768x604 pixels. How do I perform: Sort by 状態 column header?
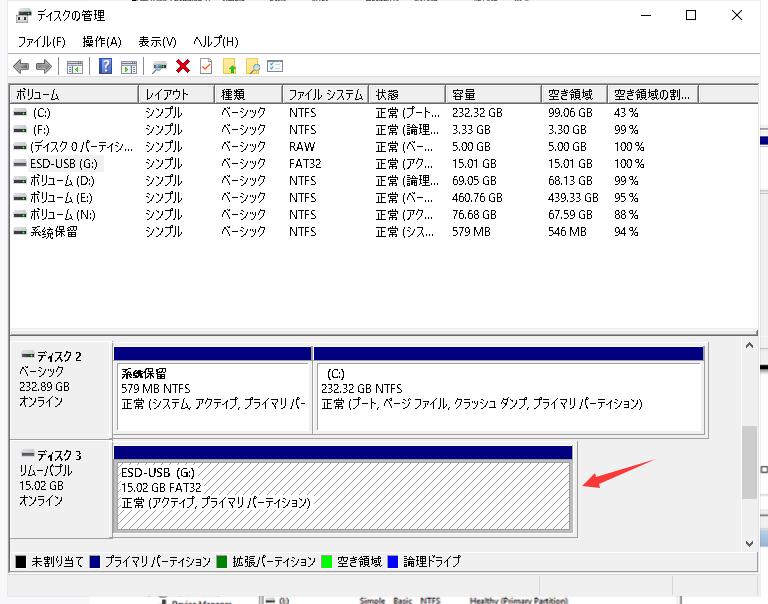coord(407,94)
